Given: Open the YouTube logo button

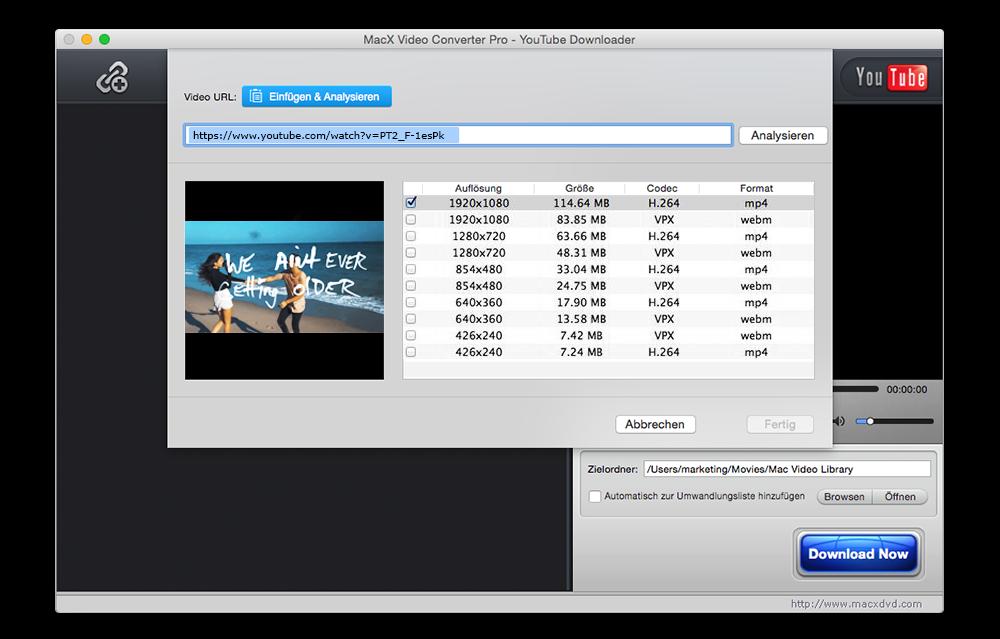Looking at the screenshot, I should point(891,78).
